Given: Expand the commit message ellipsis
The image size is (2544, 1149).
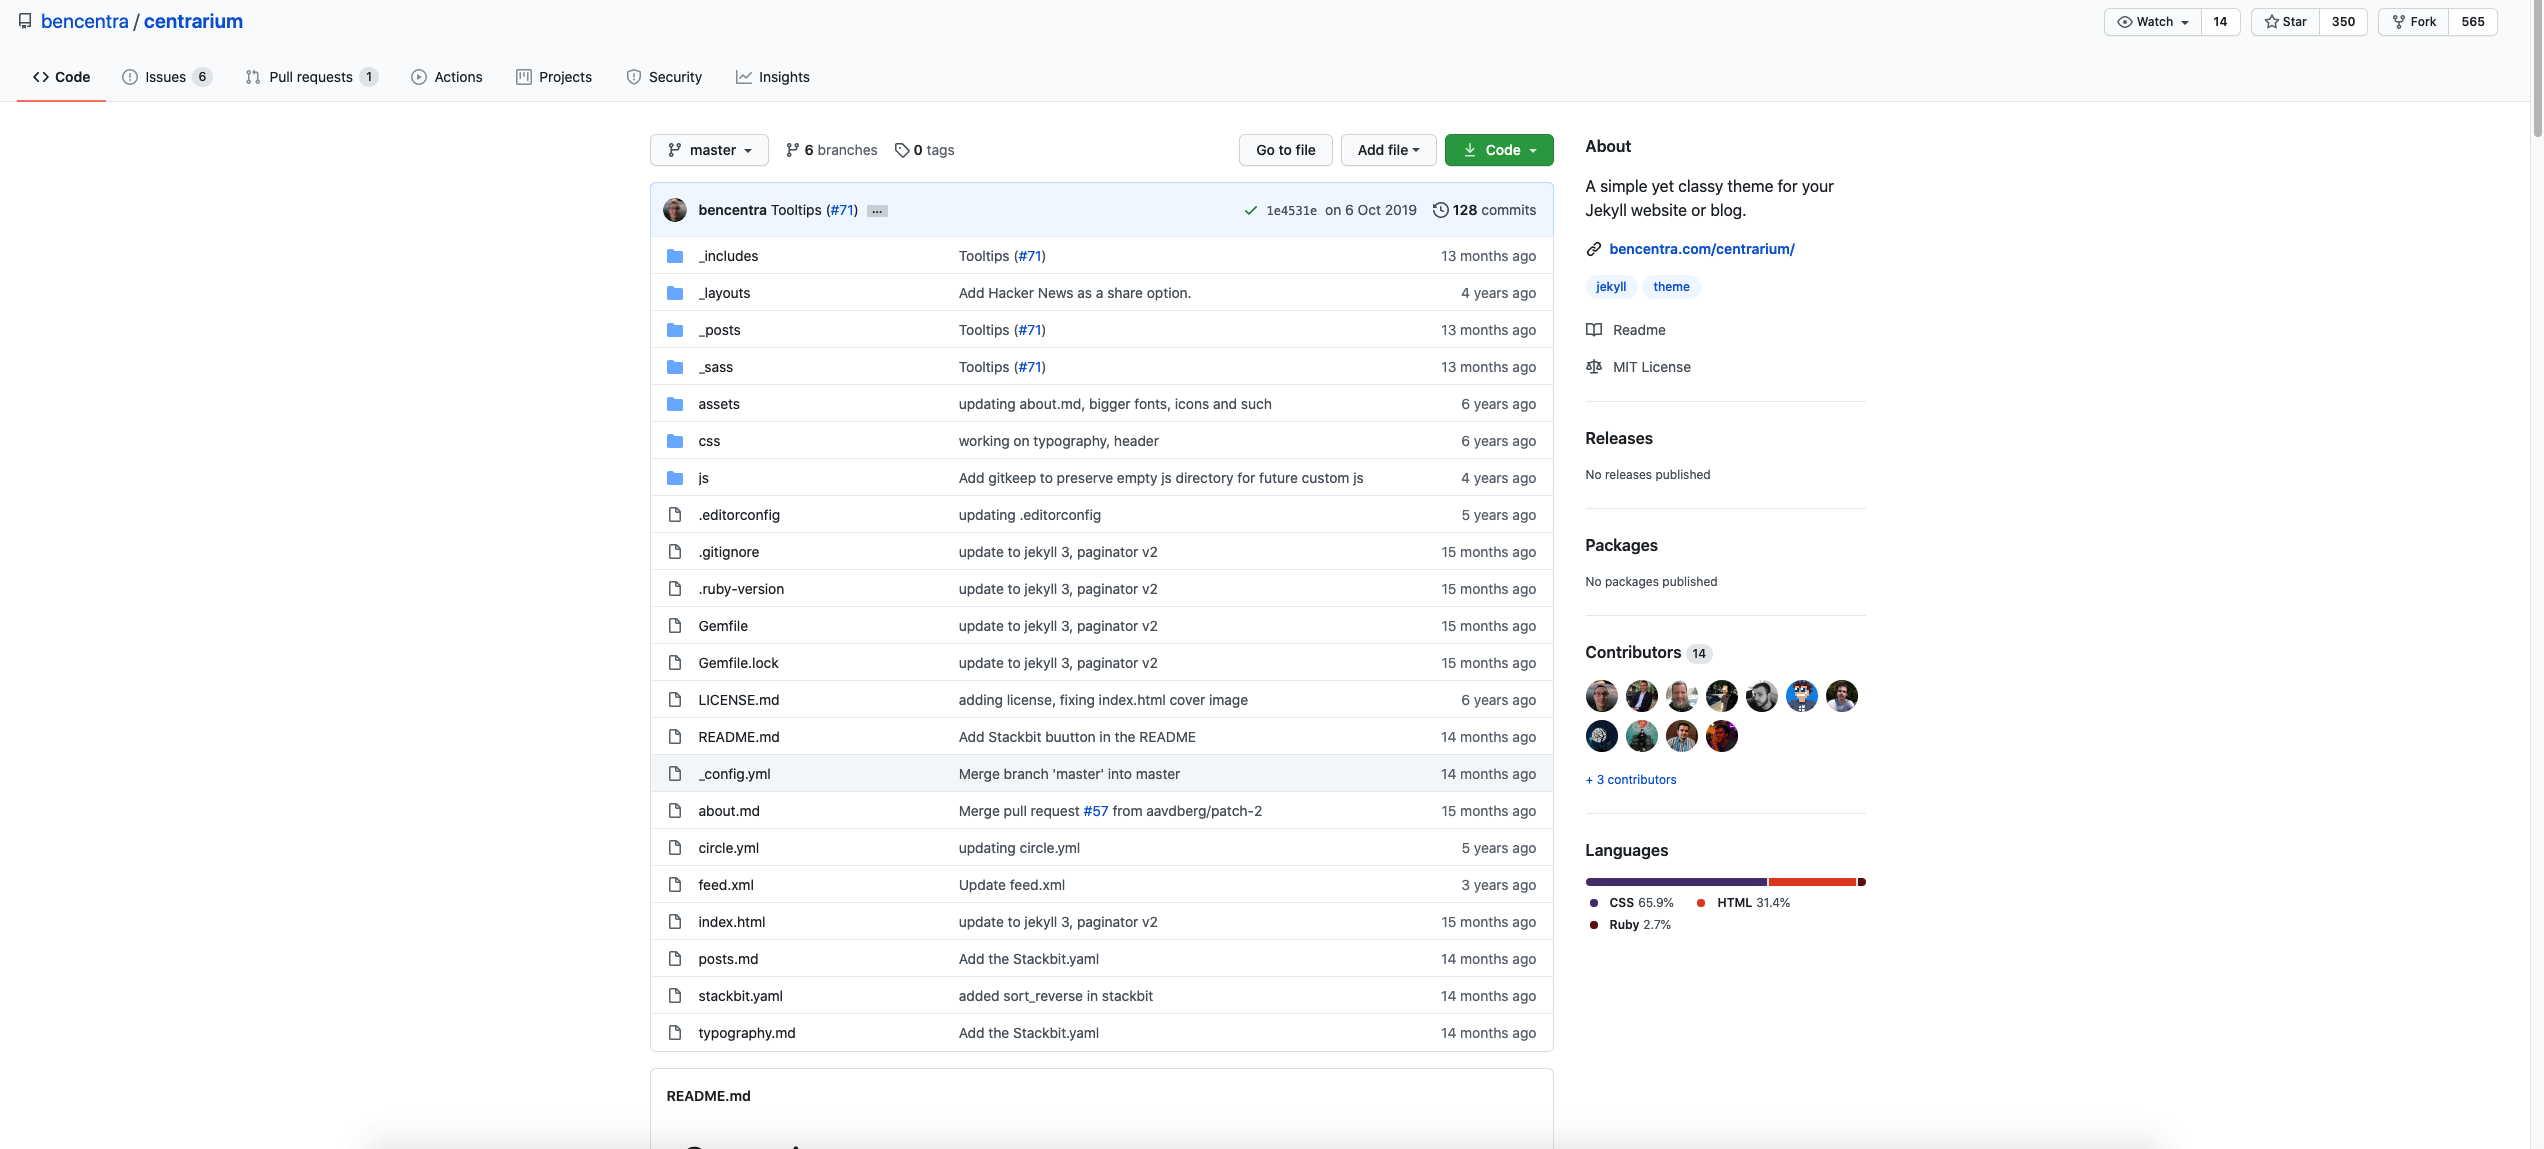Looking at the screenshot, I should (x=877, y=211).
